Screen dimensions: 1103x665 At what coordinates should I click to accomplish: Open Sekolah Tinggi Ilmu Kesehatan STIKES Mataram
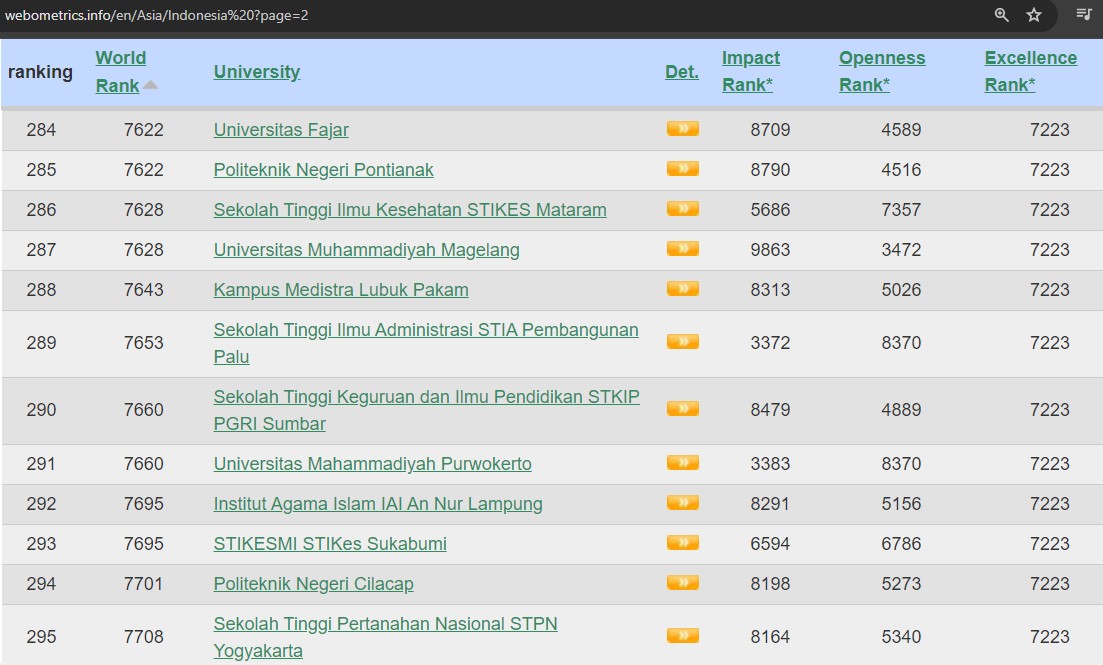pos(409,210)
